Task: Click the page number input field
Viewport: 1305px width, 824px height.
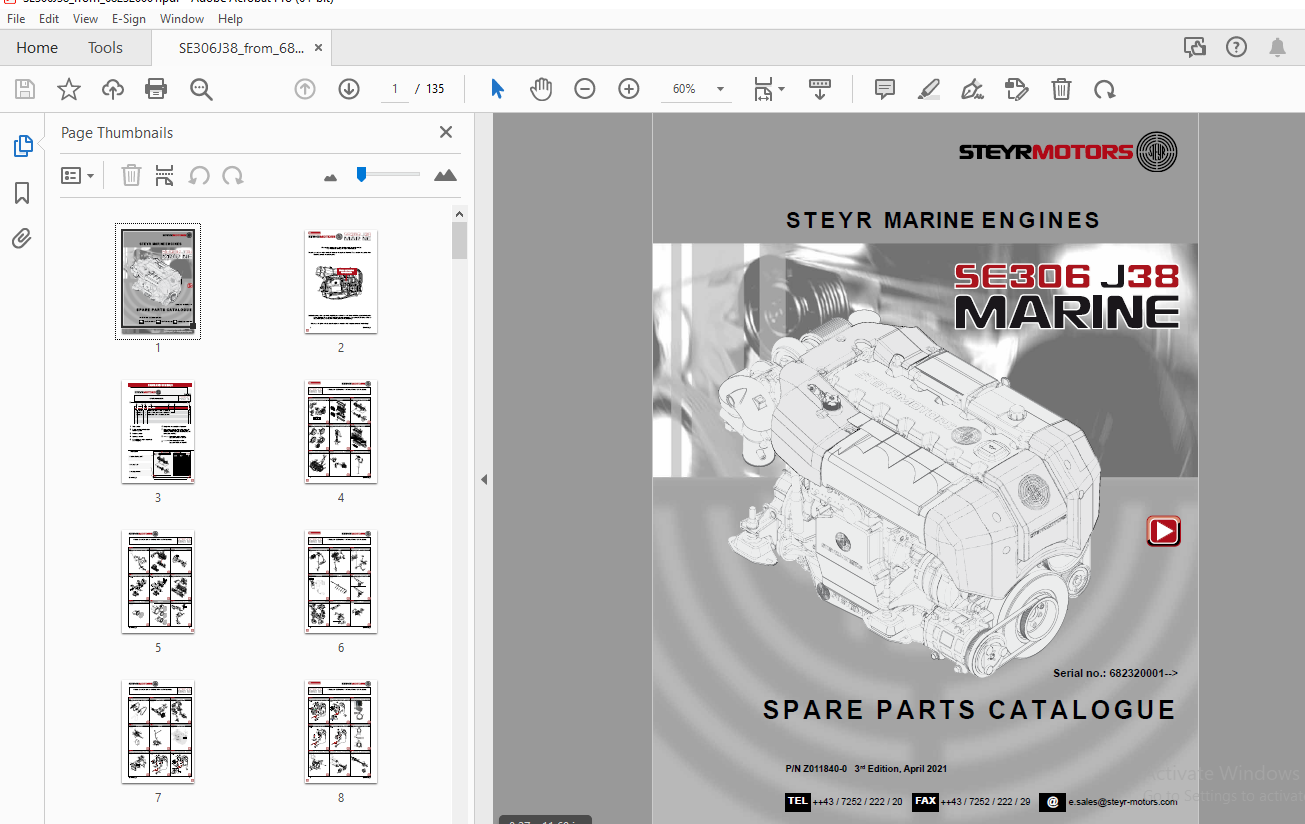Action: pyautogui.click(x=394, y=89)
